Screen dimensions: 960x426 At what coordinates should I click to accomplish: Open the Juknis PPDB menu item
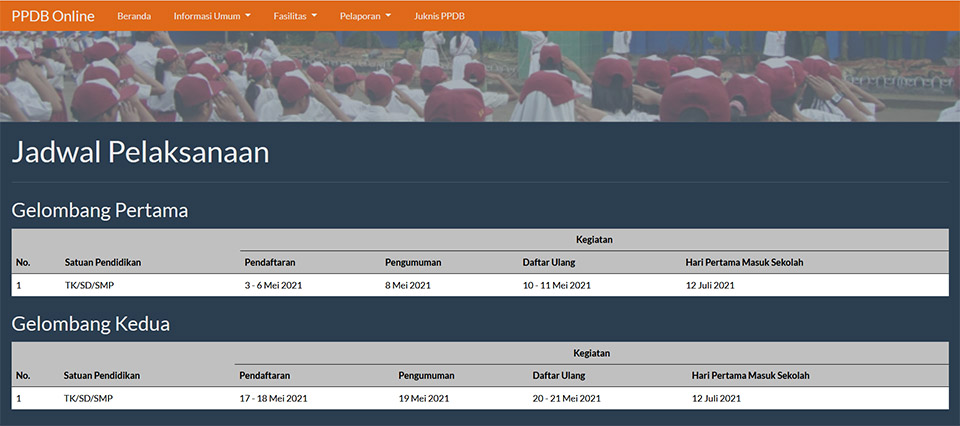coord(439,16)
